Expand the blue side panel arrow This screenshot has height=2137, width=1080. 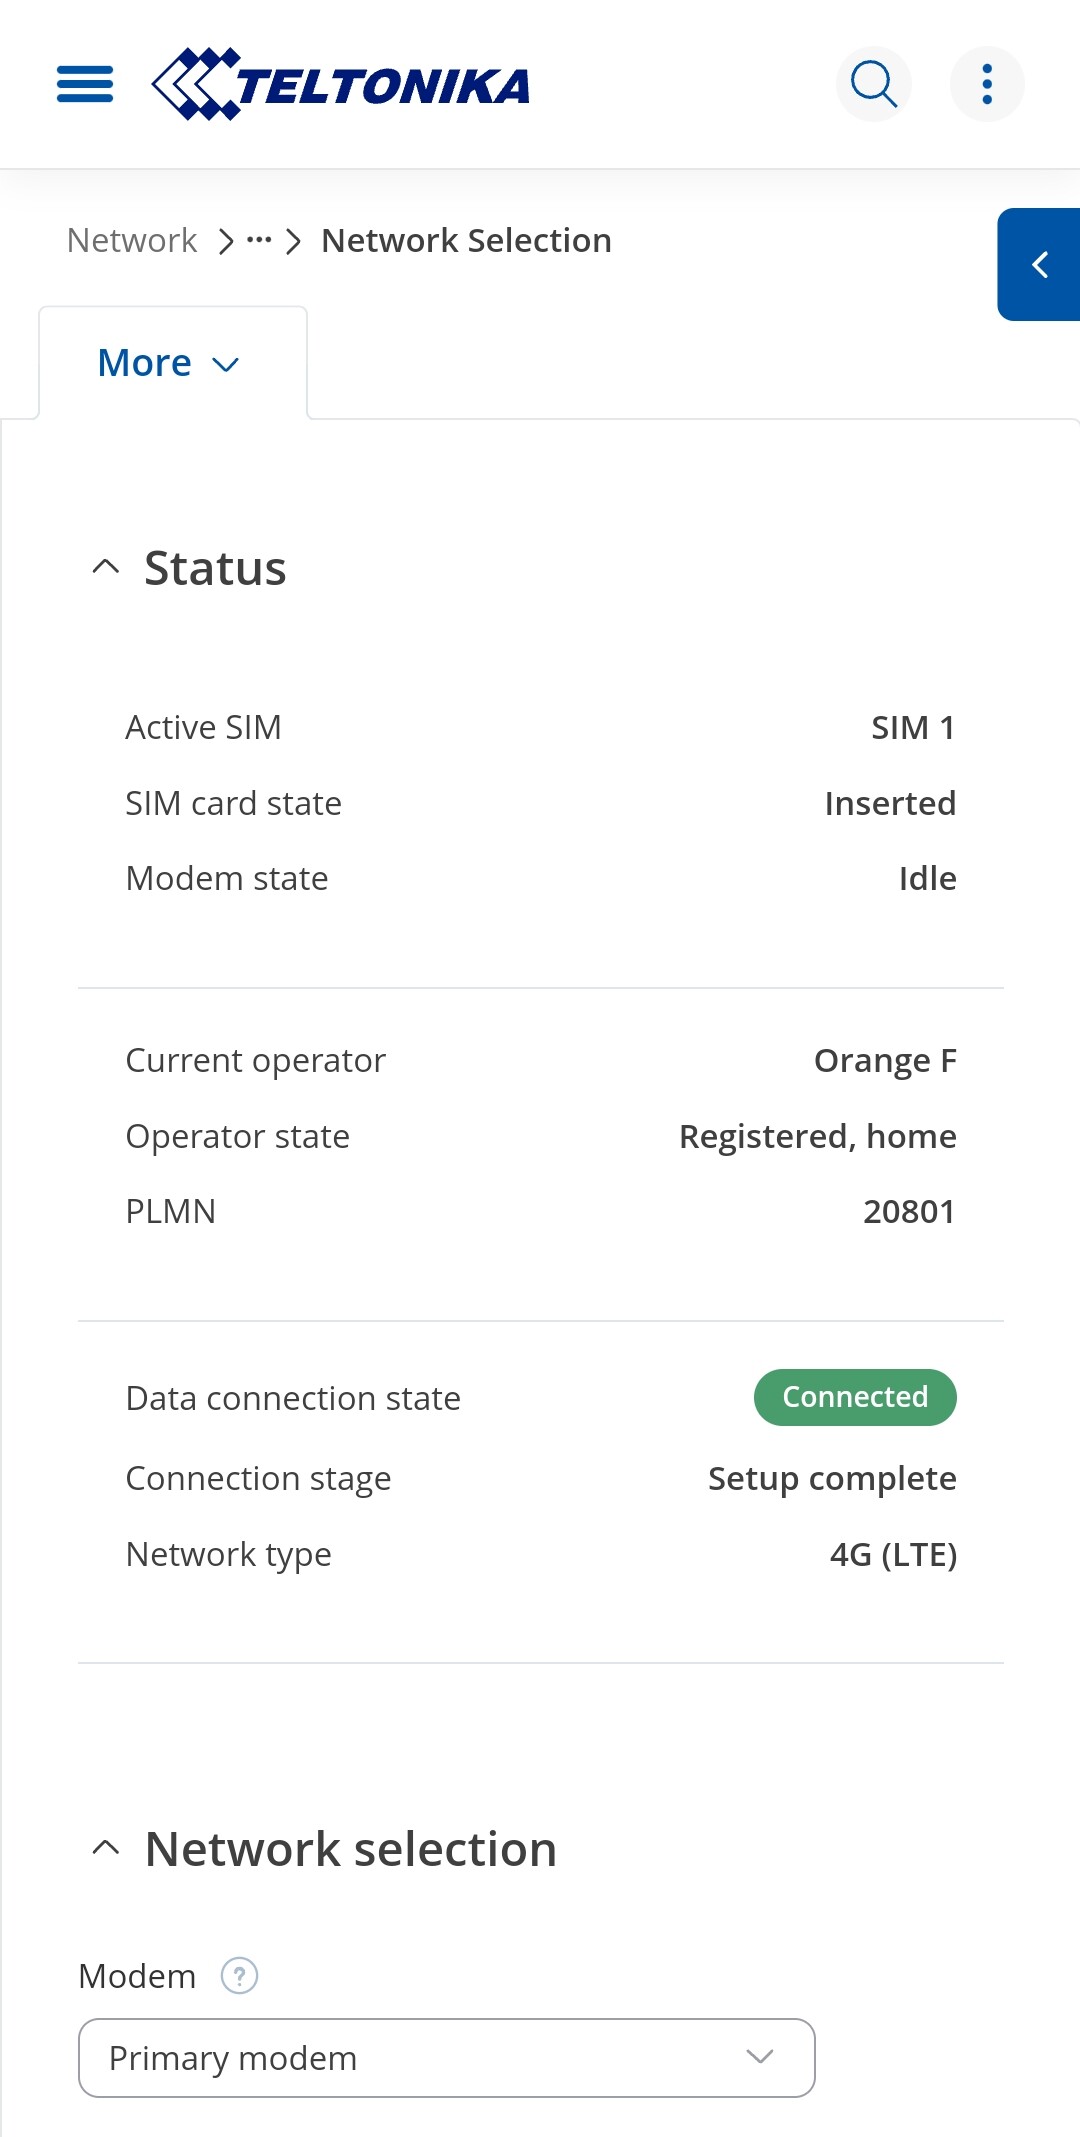tap(1039, 265)
